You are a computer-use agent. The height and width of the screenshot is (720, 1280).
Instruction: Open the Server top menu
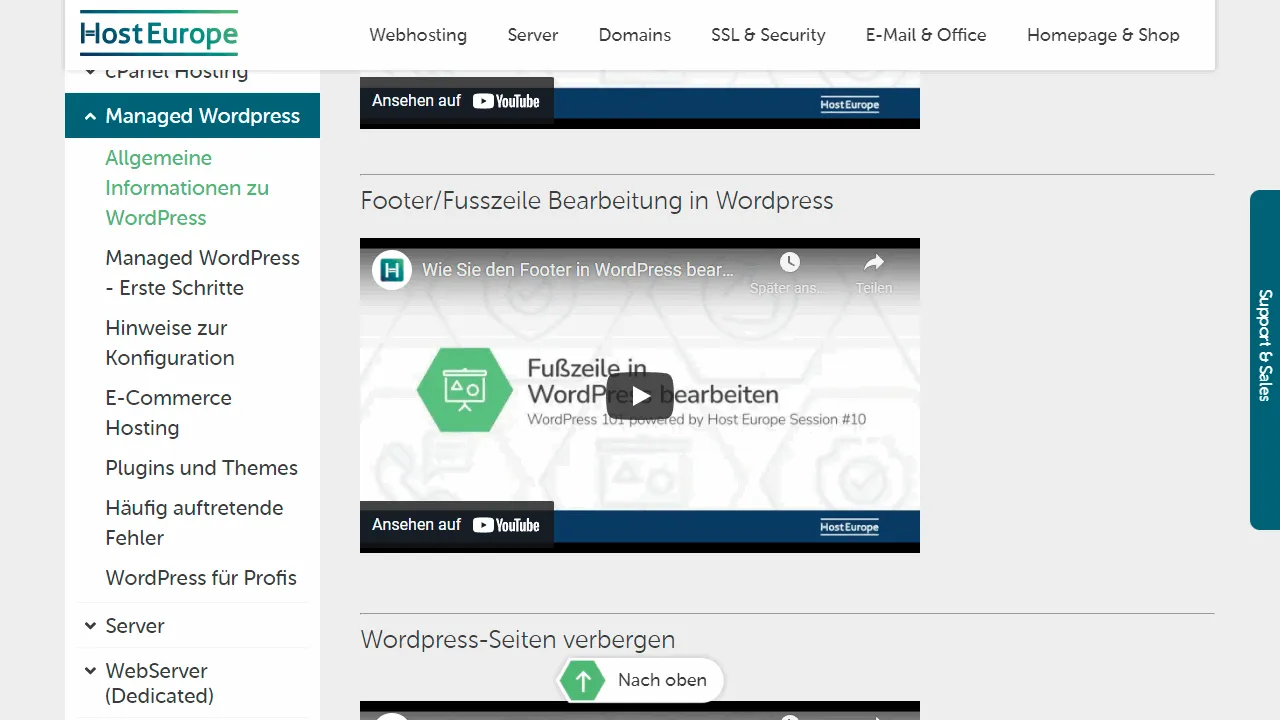pyautogui.click(x=533, y=35)
